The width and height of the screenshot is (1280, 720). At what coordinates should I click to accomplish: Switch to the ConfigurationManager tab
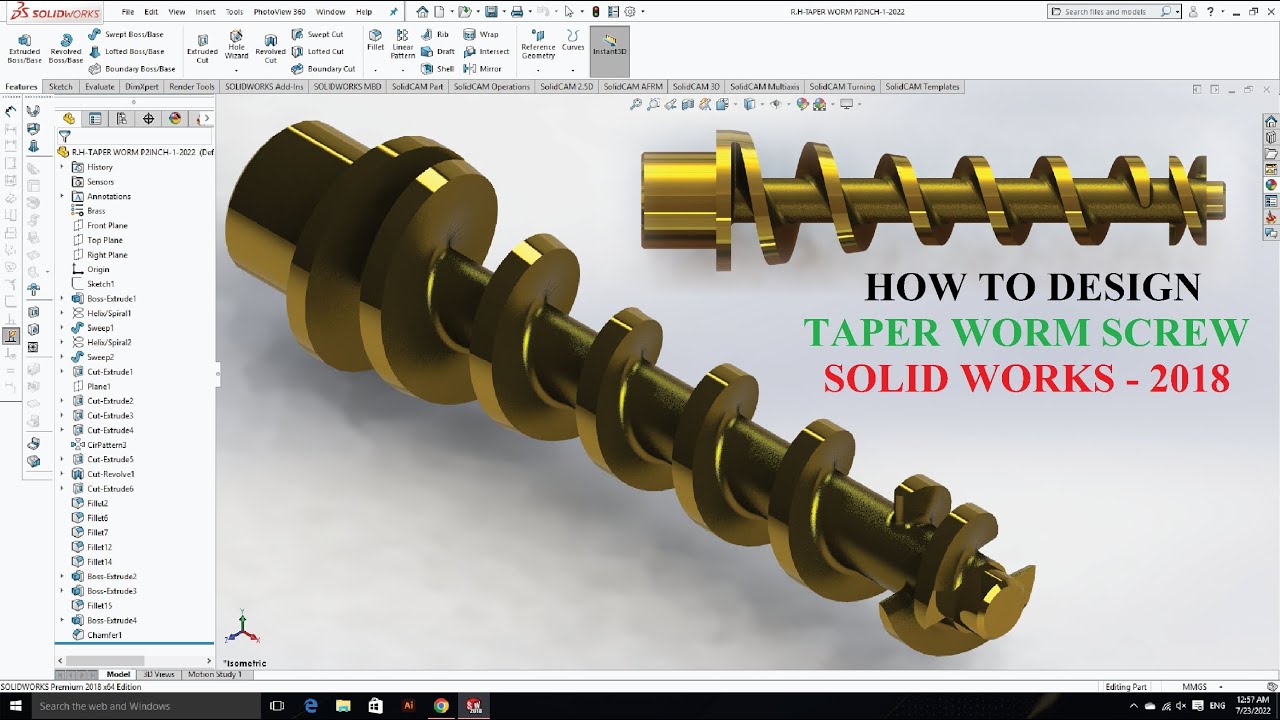coord(122,118)
